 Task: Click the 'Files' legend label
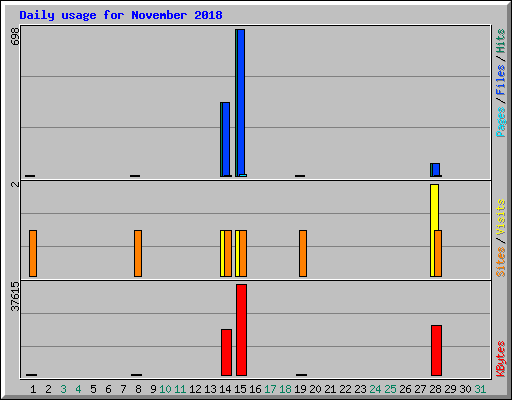coord(501,79)
